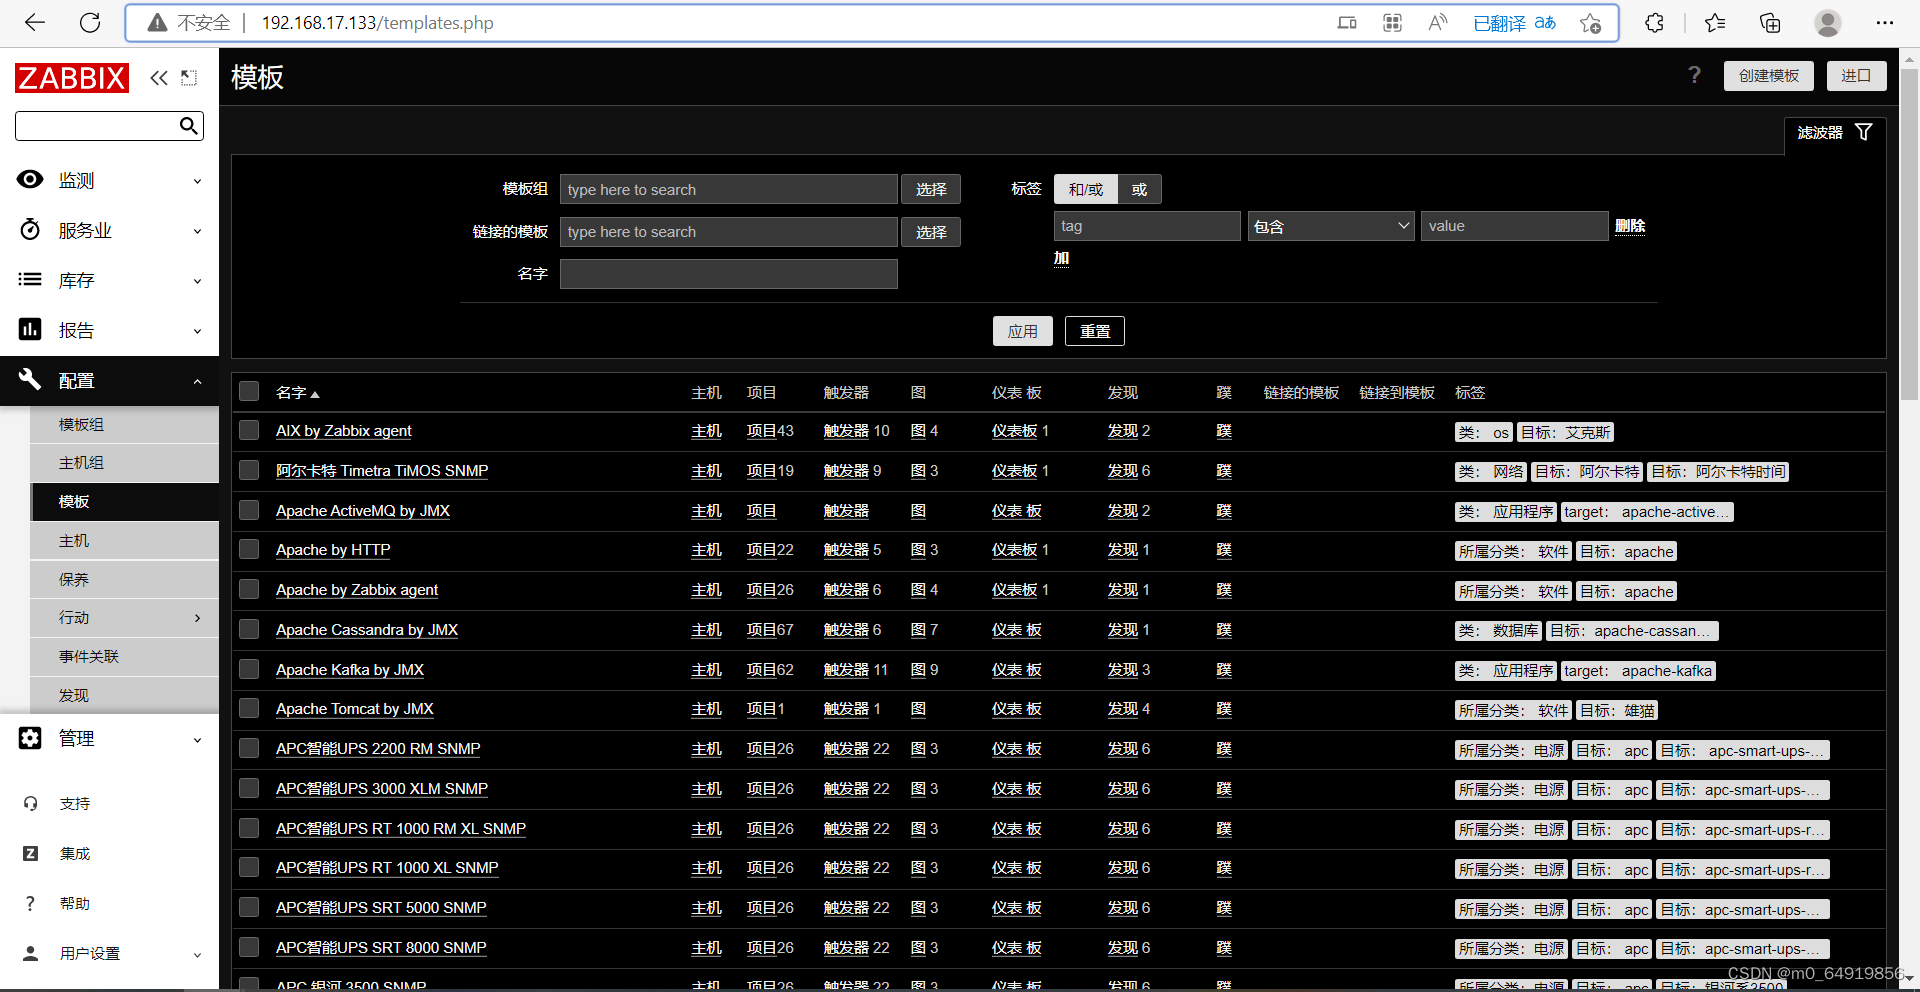Click the 应用 apply filter button
This screenshot has width=1920, height=992.
[x=1022, y=331]
